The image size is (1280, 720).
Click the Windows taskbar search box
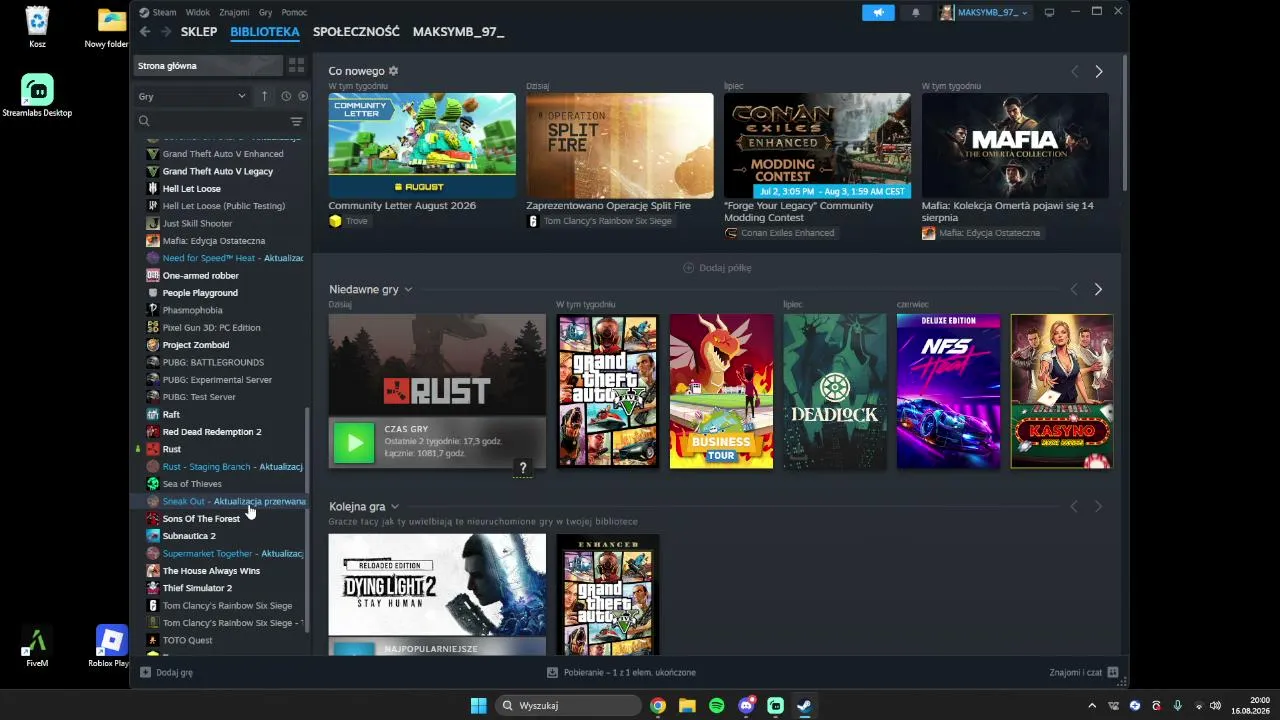pos(568,705)
